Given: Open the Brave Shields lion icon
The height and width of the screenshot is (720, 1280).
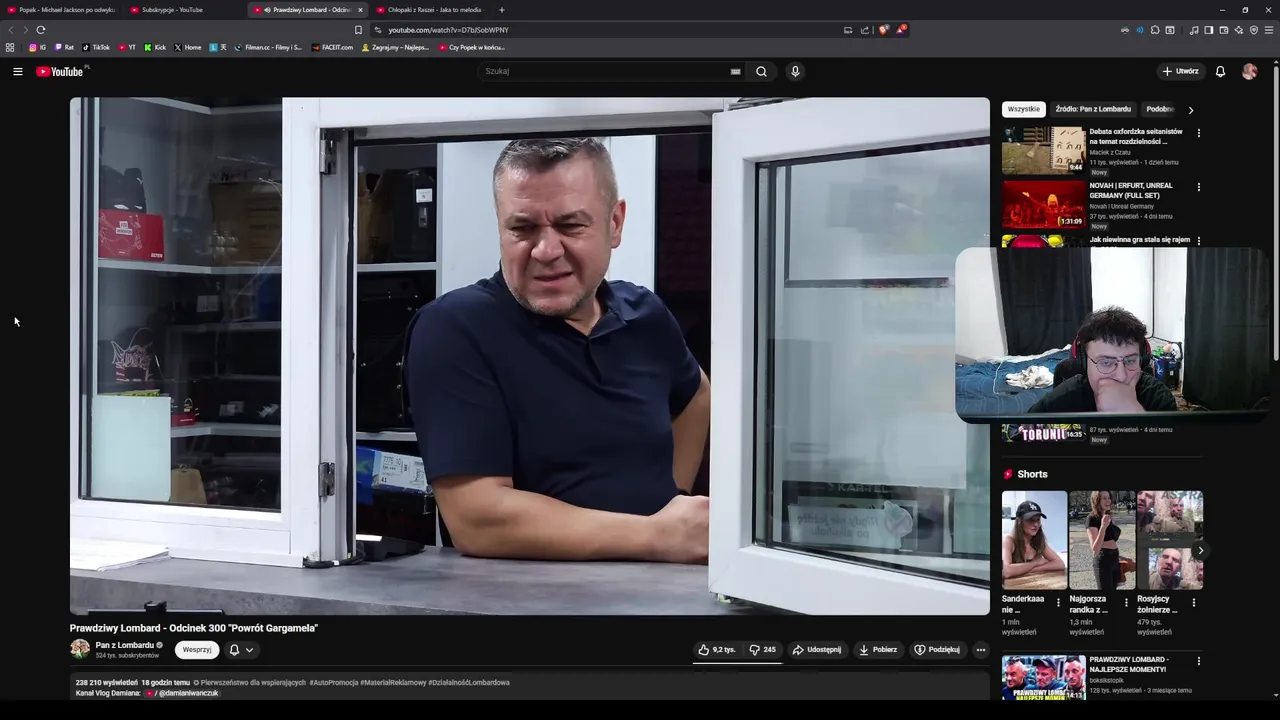Looking at the screenshot, I should click(x=883, y=30).
